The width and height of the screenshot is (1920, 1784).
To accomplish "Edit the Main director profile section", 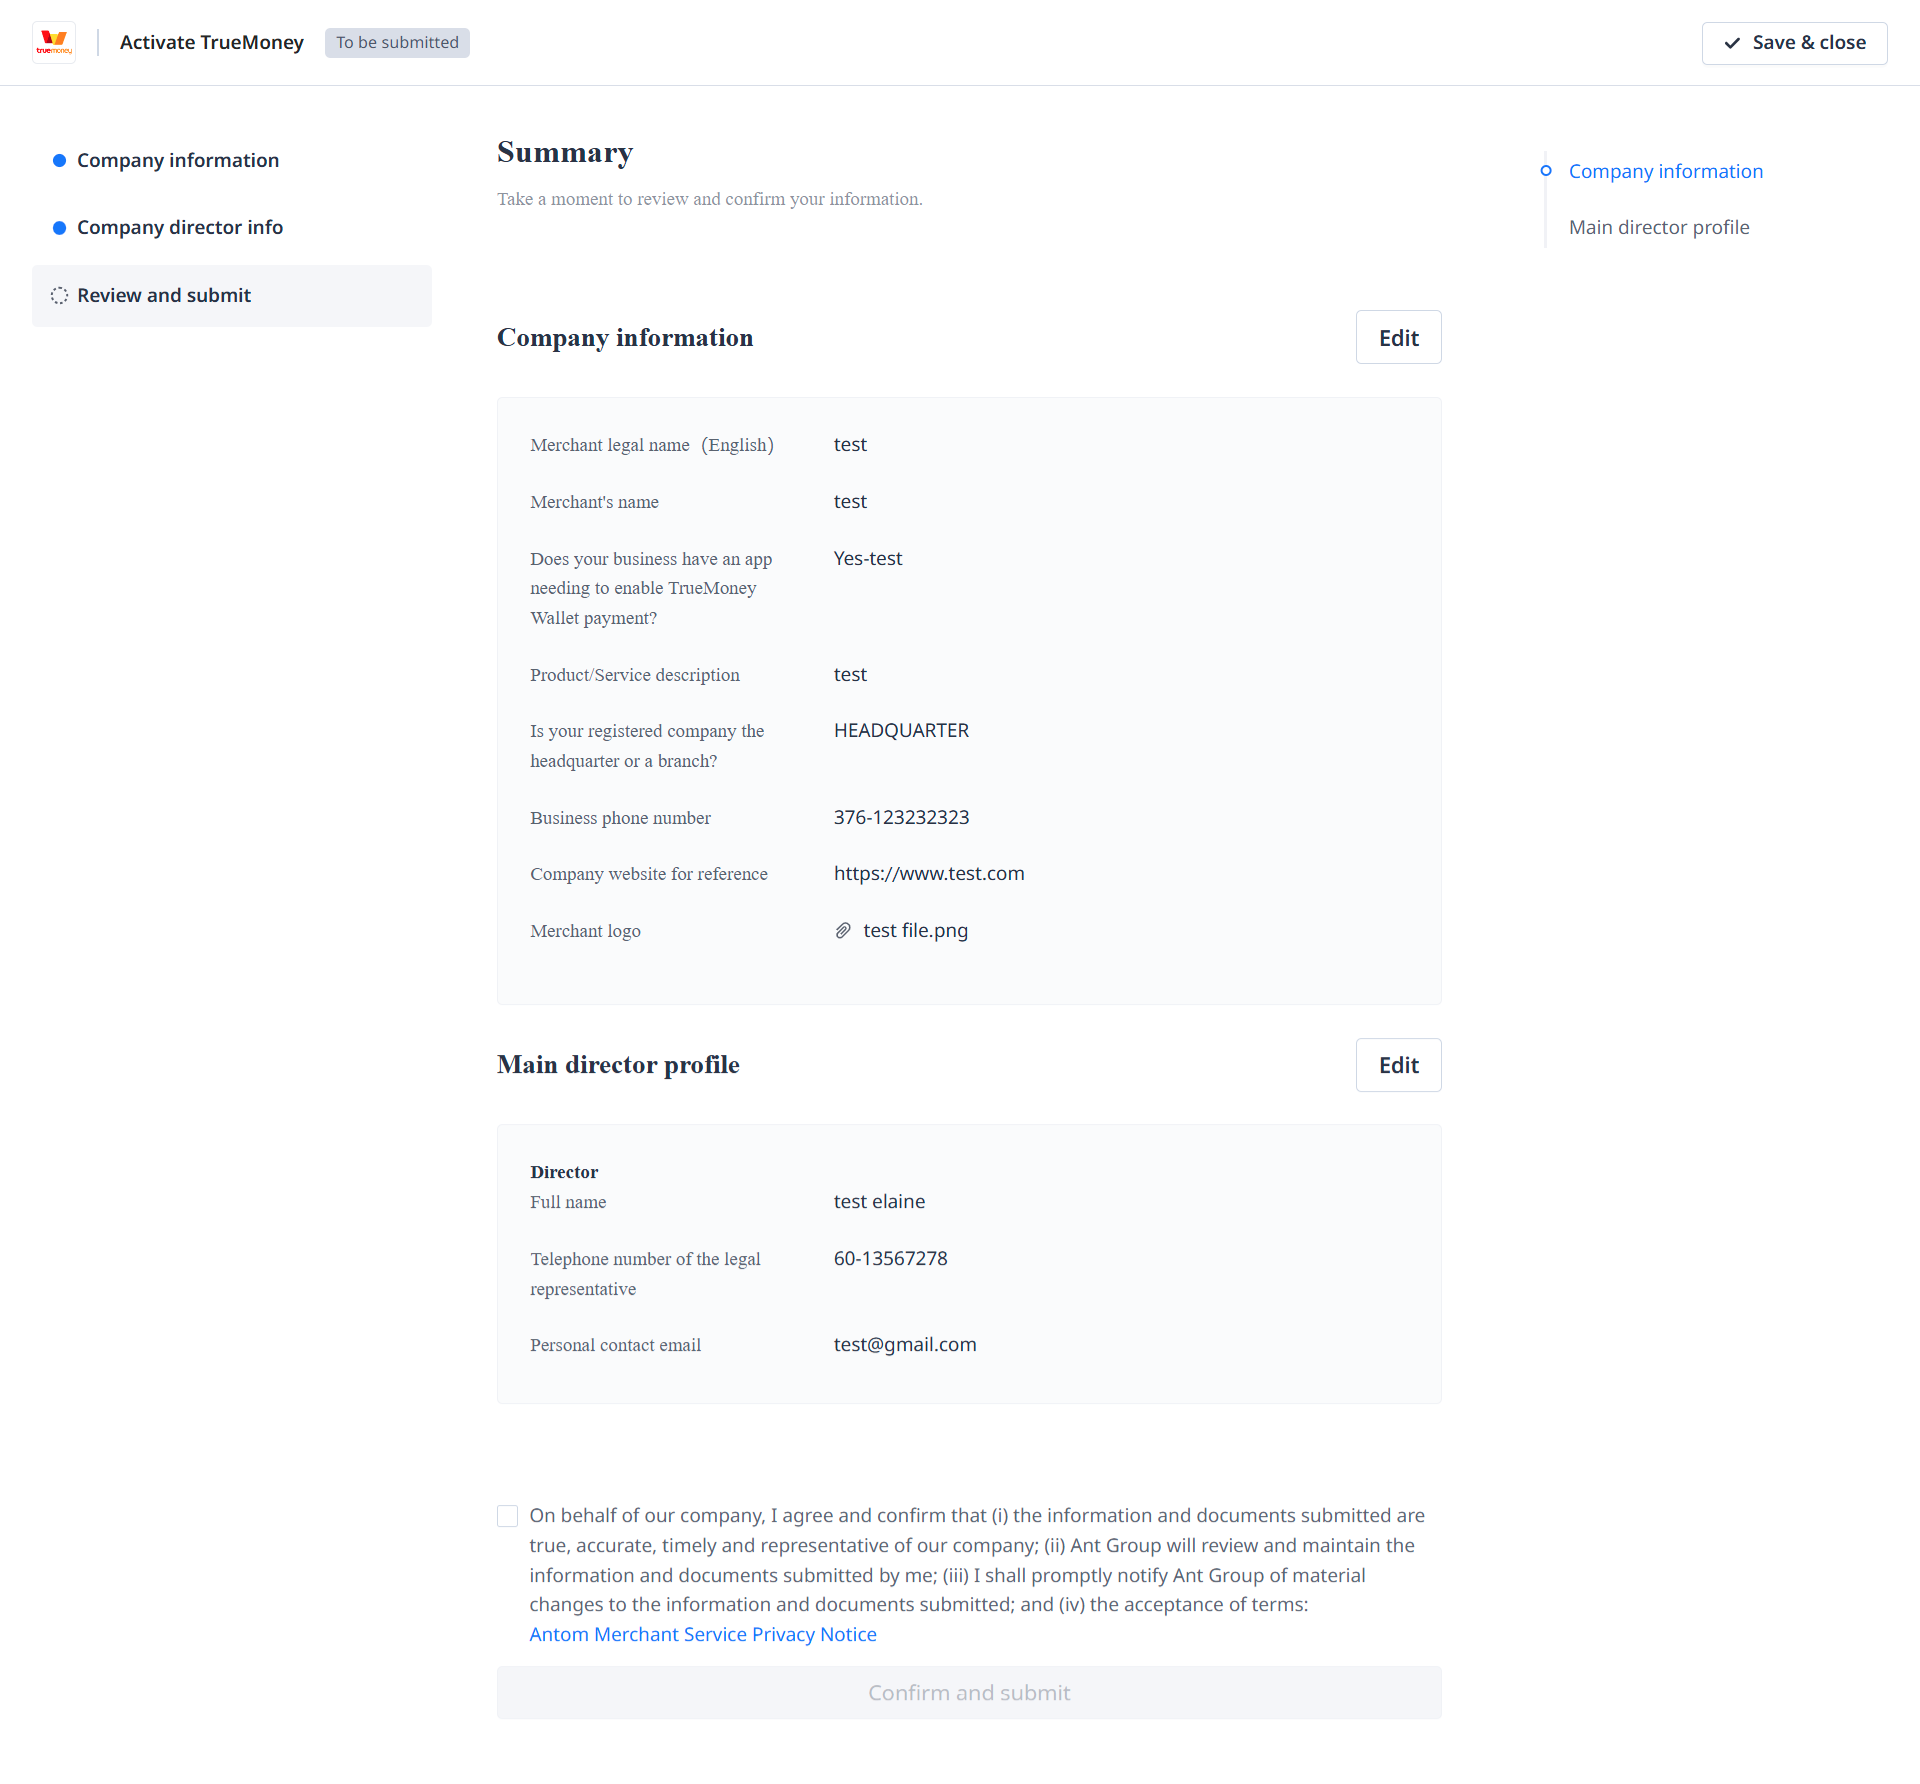I will 1398,1065.
